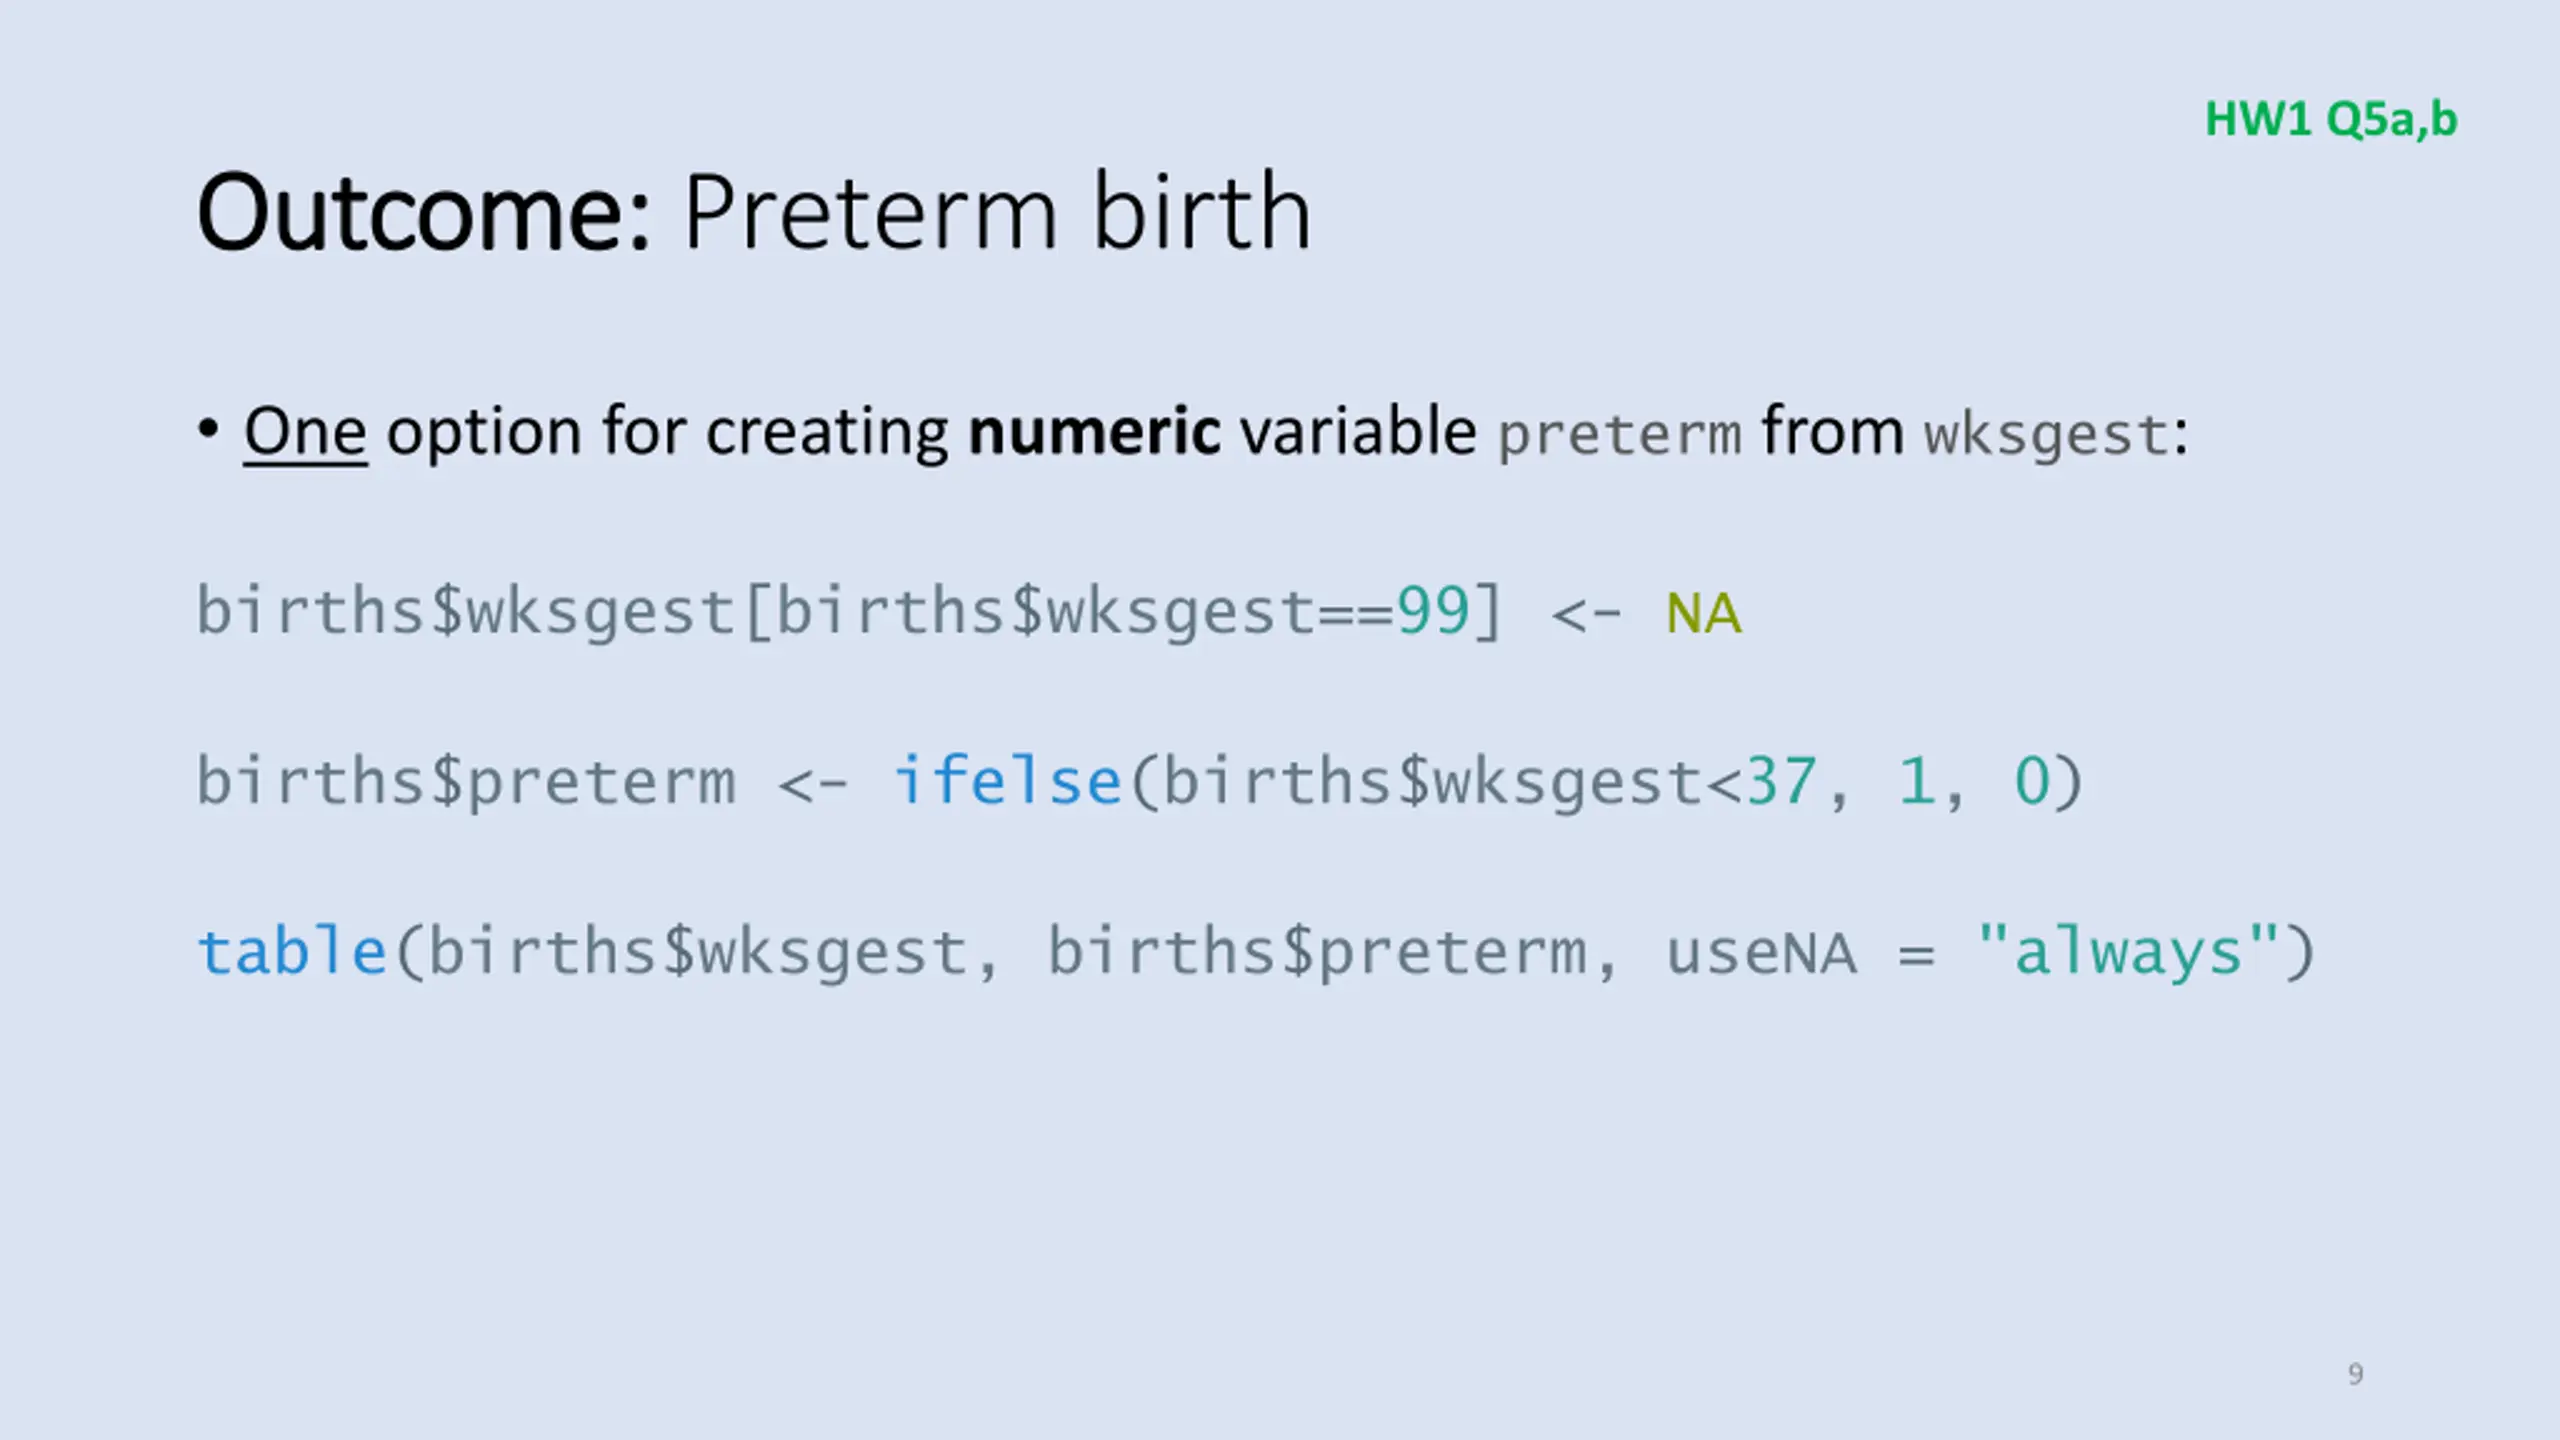The image size is (2560, 1440).
Task: Click the useNA argument name
Action: pos(1761,952)
